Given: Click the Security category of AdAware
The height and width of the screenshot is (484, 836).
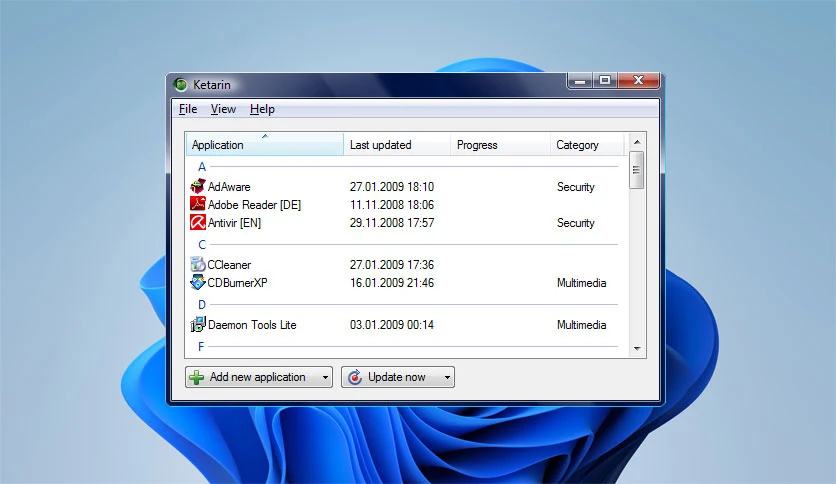Looking at the screenshot, I should click(575, 187).
